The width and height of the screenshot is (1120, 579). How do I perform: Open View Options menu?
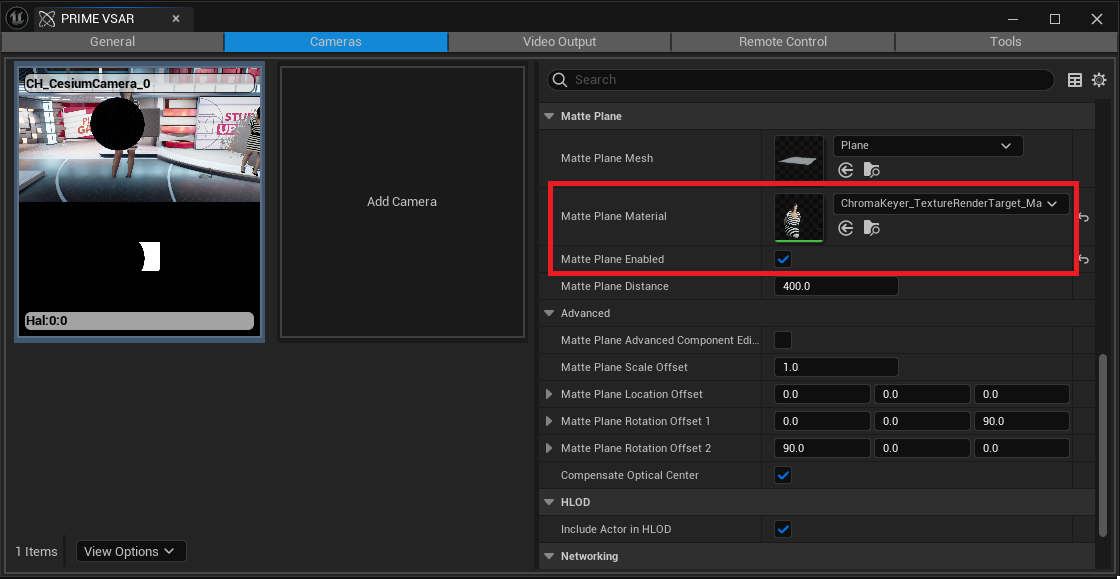[130, 551]
